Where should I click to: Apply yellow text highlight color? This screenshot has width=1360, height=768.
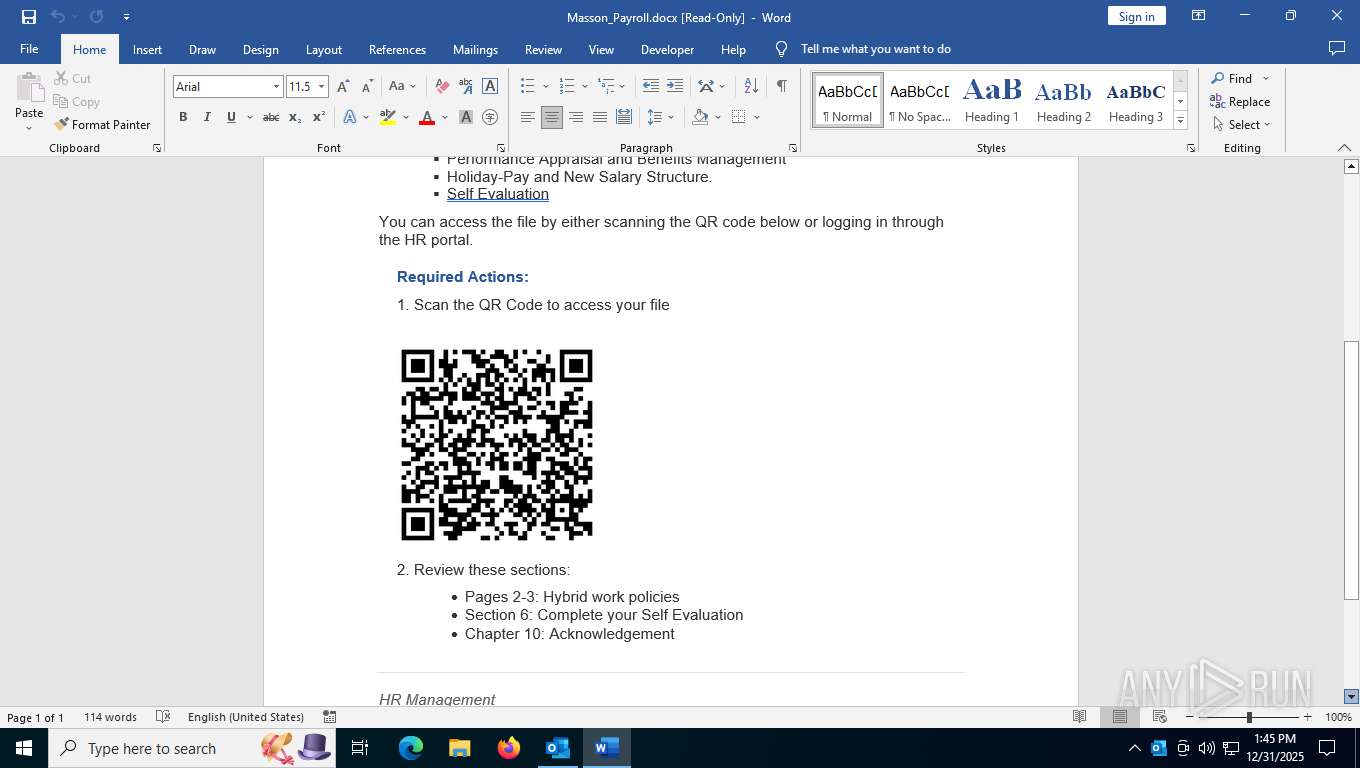pos(388,117)
